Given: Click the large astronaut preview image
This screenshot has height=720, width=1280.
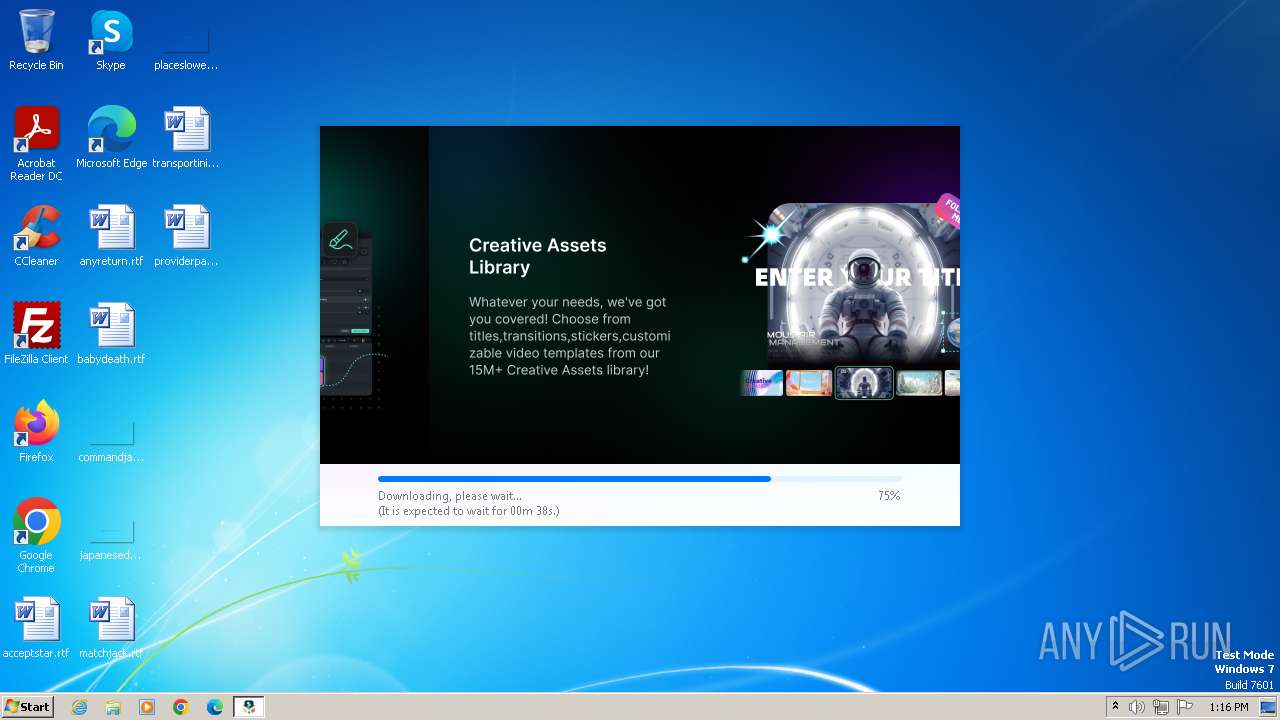Looking at the screenshot, I should click(863, 283).
